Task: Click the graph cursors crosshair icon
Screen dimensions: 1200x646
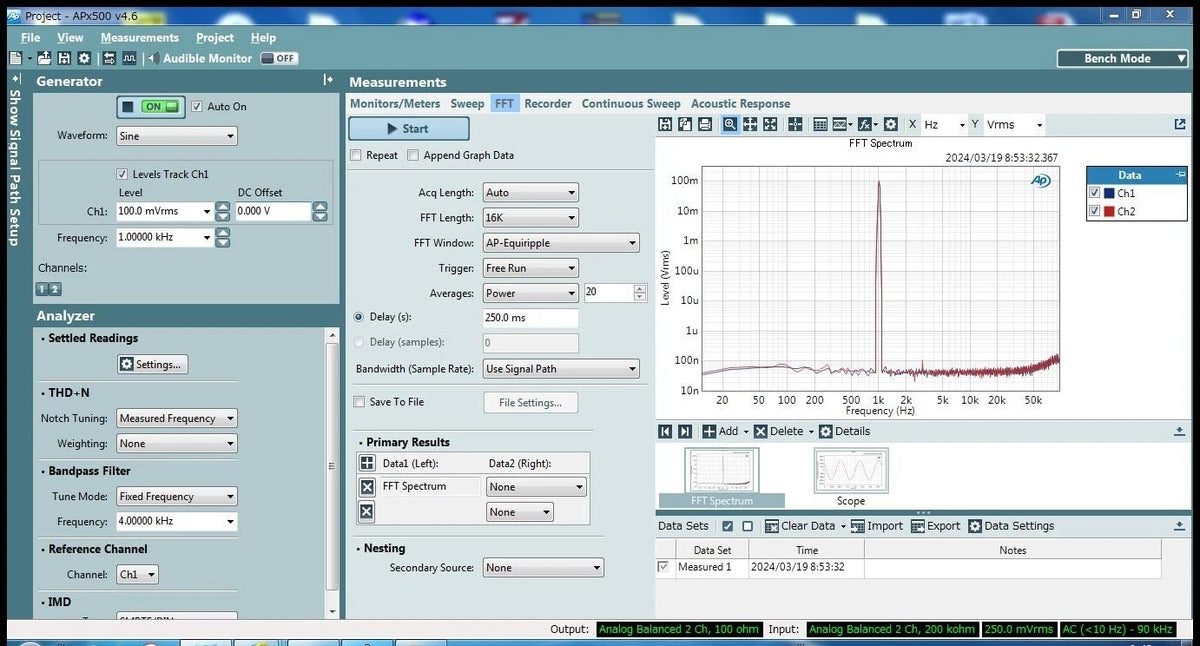Action: click(x=795, y=124)
